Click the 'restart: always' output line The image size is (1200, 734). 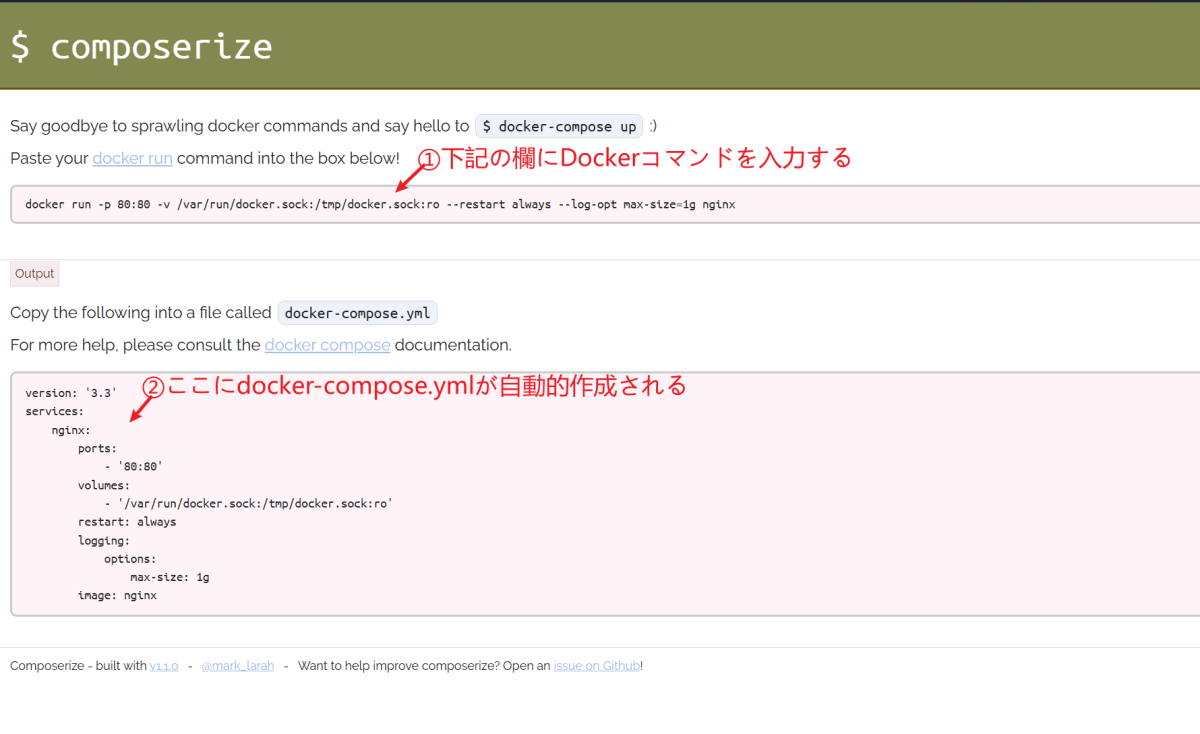(127, 522)
